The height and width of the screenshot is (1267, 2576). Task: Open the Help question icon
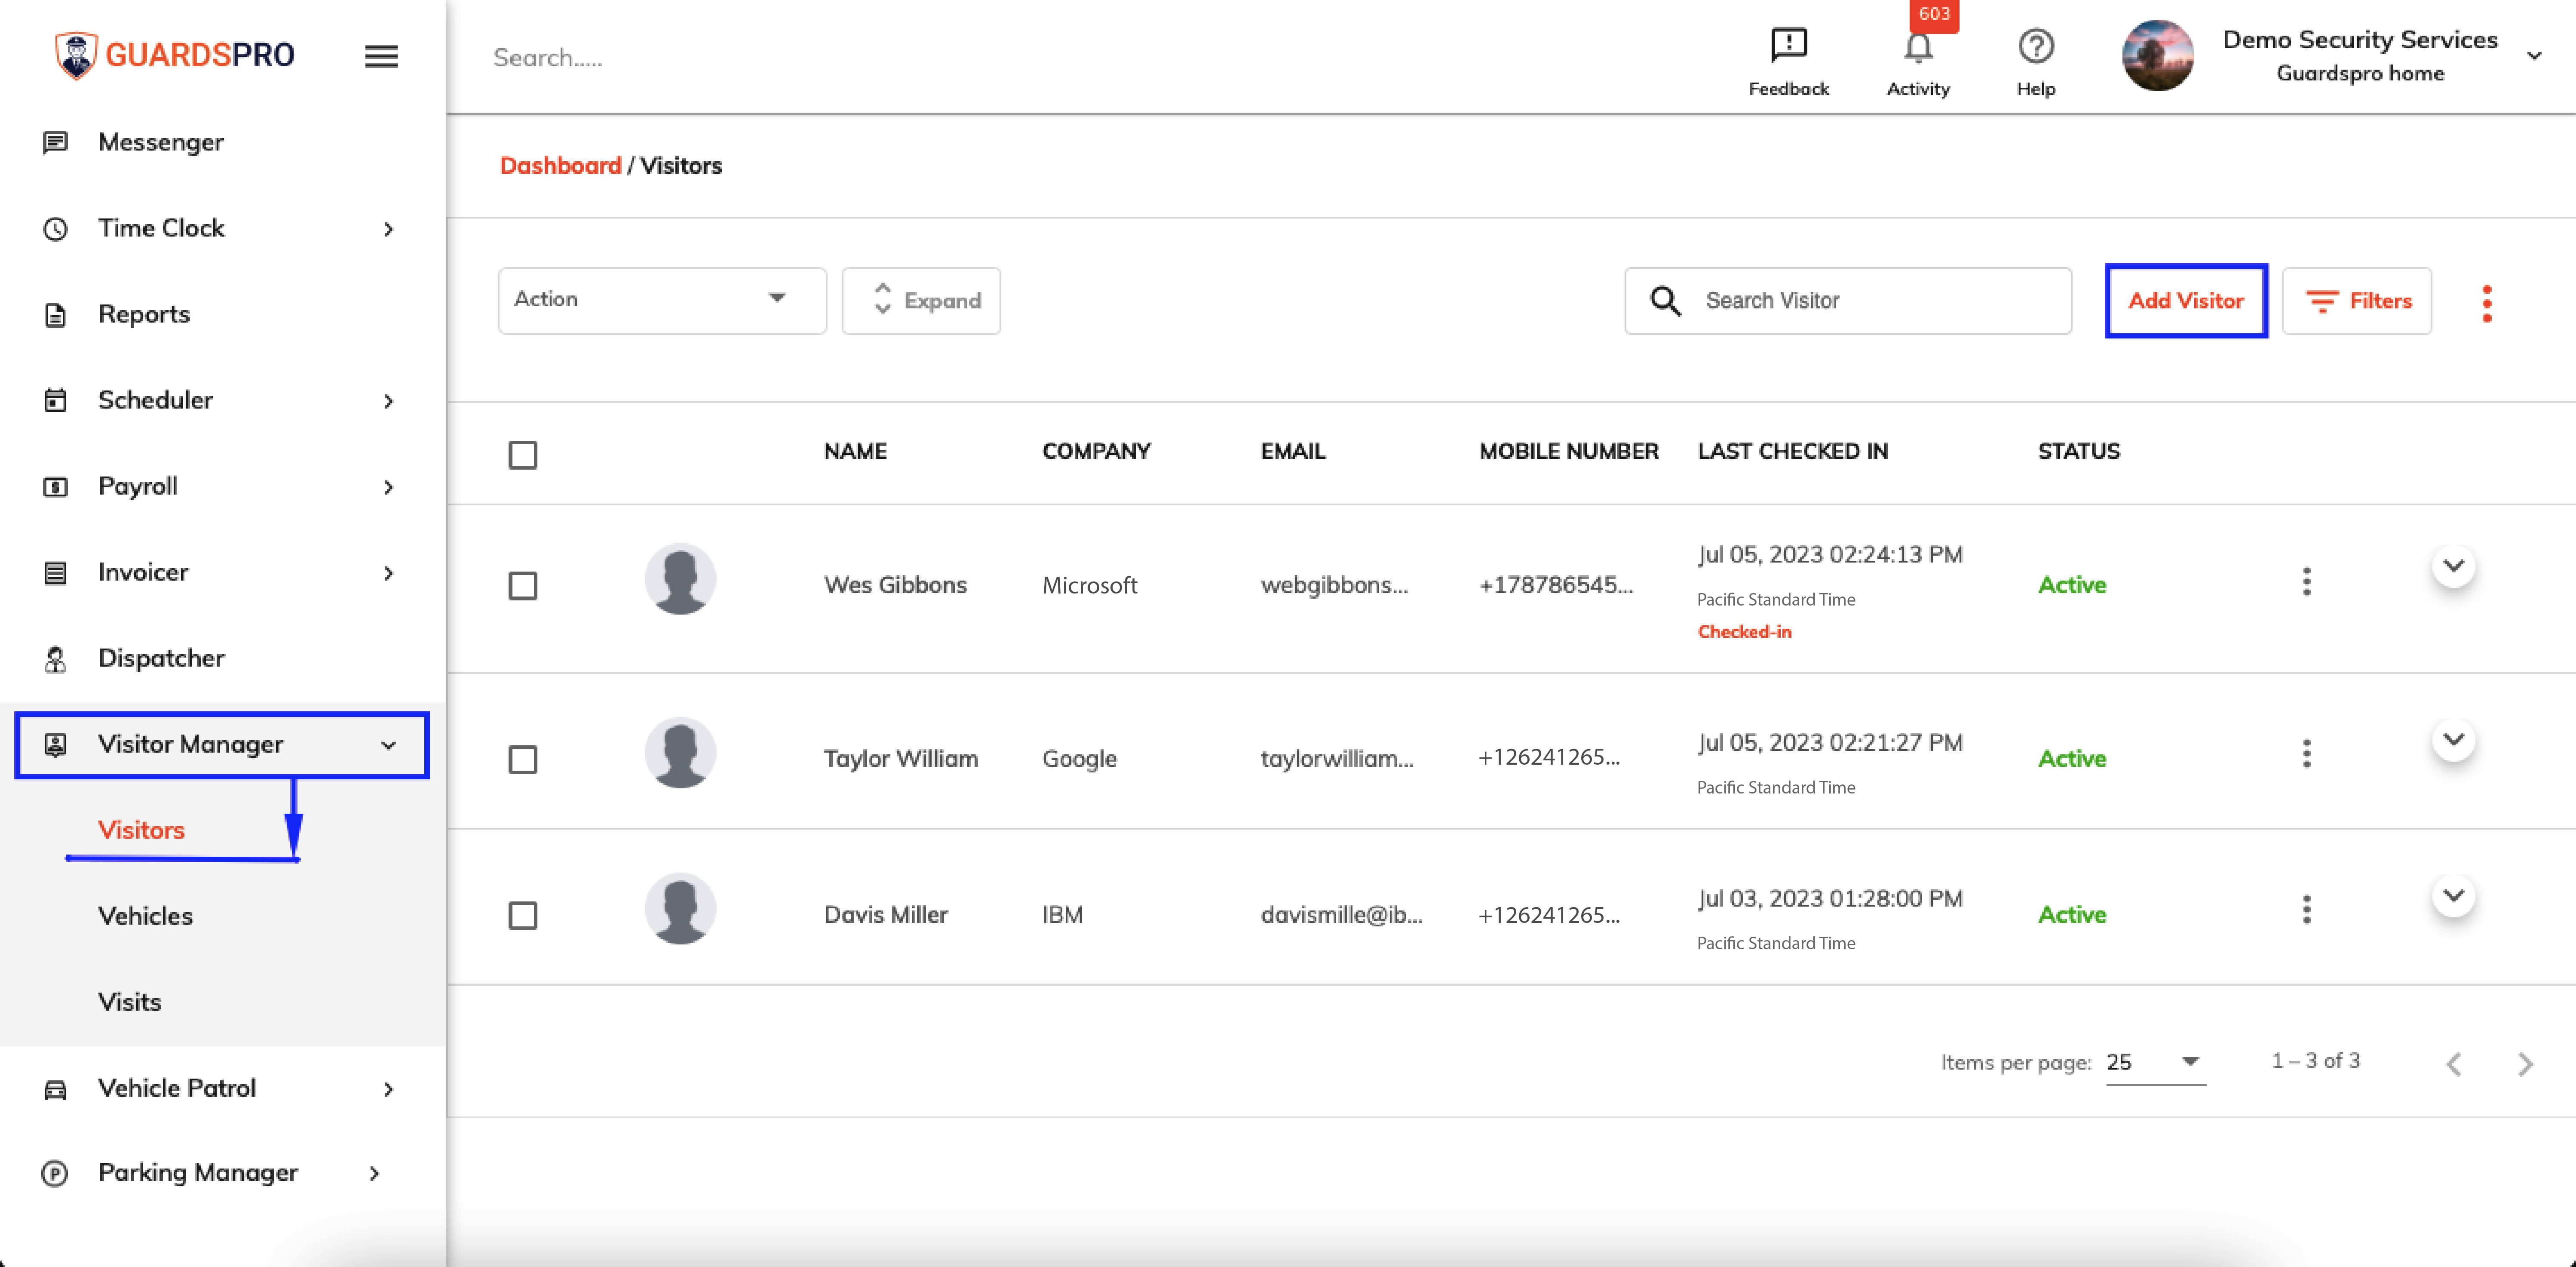pos(2035,46)
